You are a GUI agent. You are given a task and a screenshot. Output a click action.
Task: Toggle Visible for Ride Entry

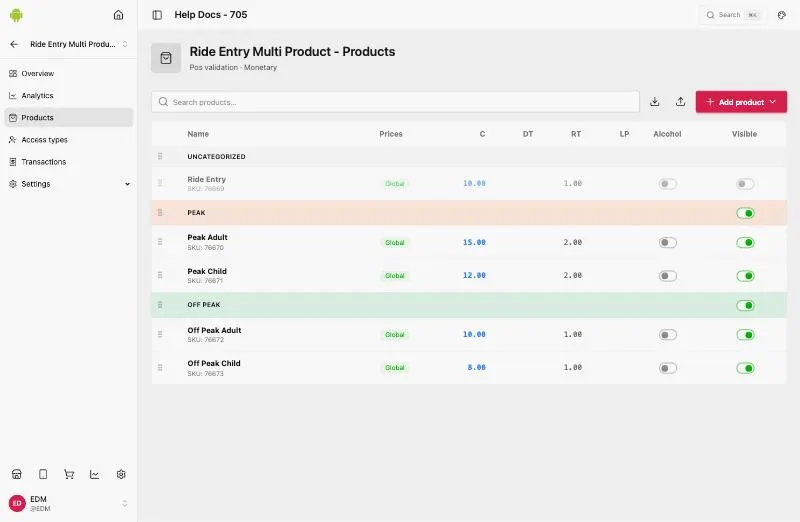point(745,184)
